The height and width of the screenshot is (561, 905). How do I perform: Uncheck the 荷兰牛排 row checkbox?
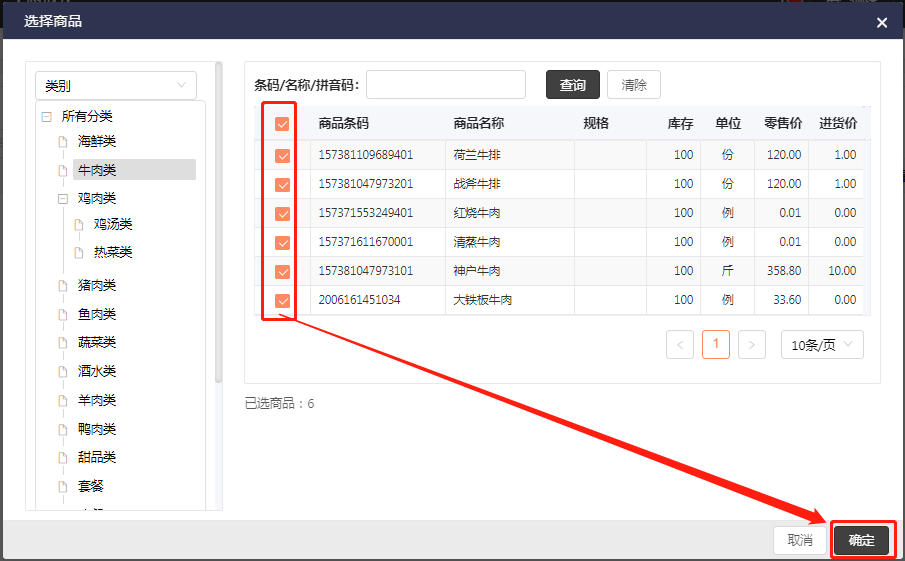(282, 156)
